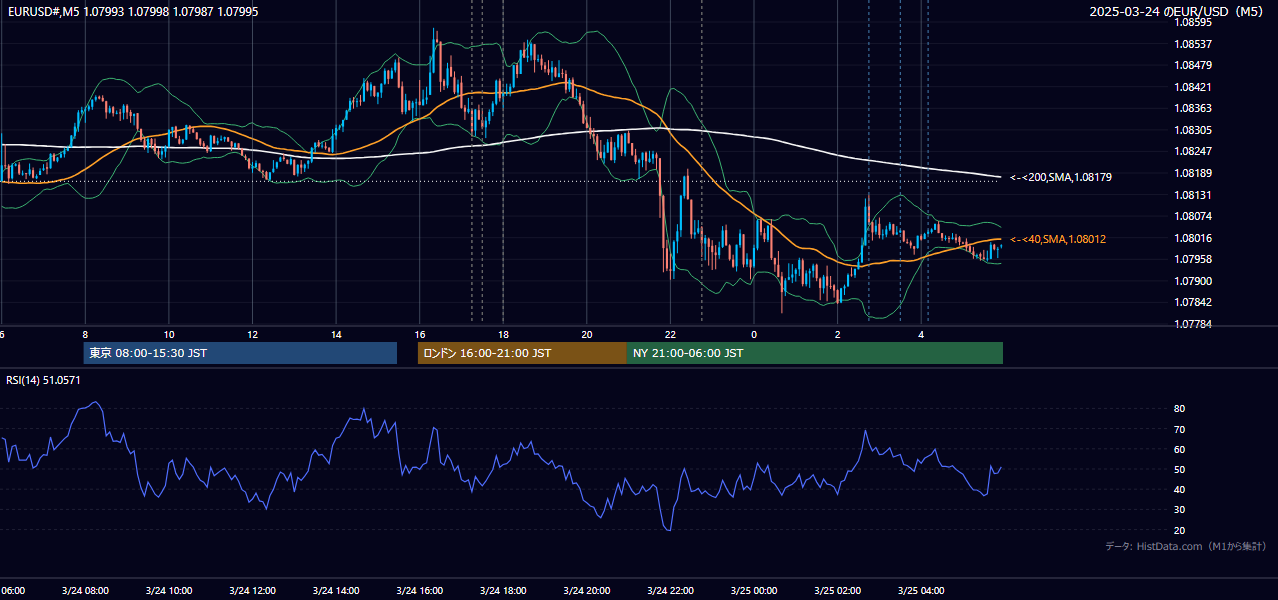
Task: Select the 40 SMA label 1.08012
Action: click(1058, 239)
